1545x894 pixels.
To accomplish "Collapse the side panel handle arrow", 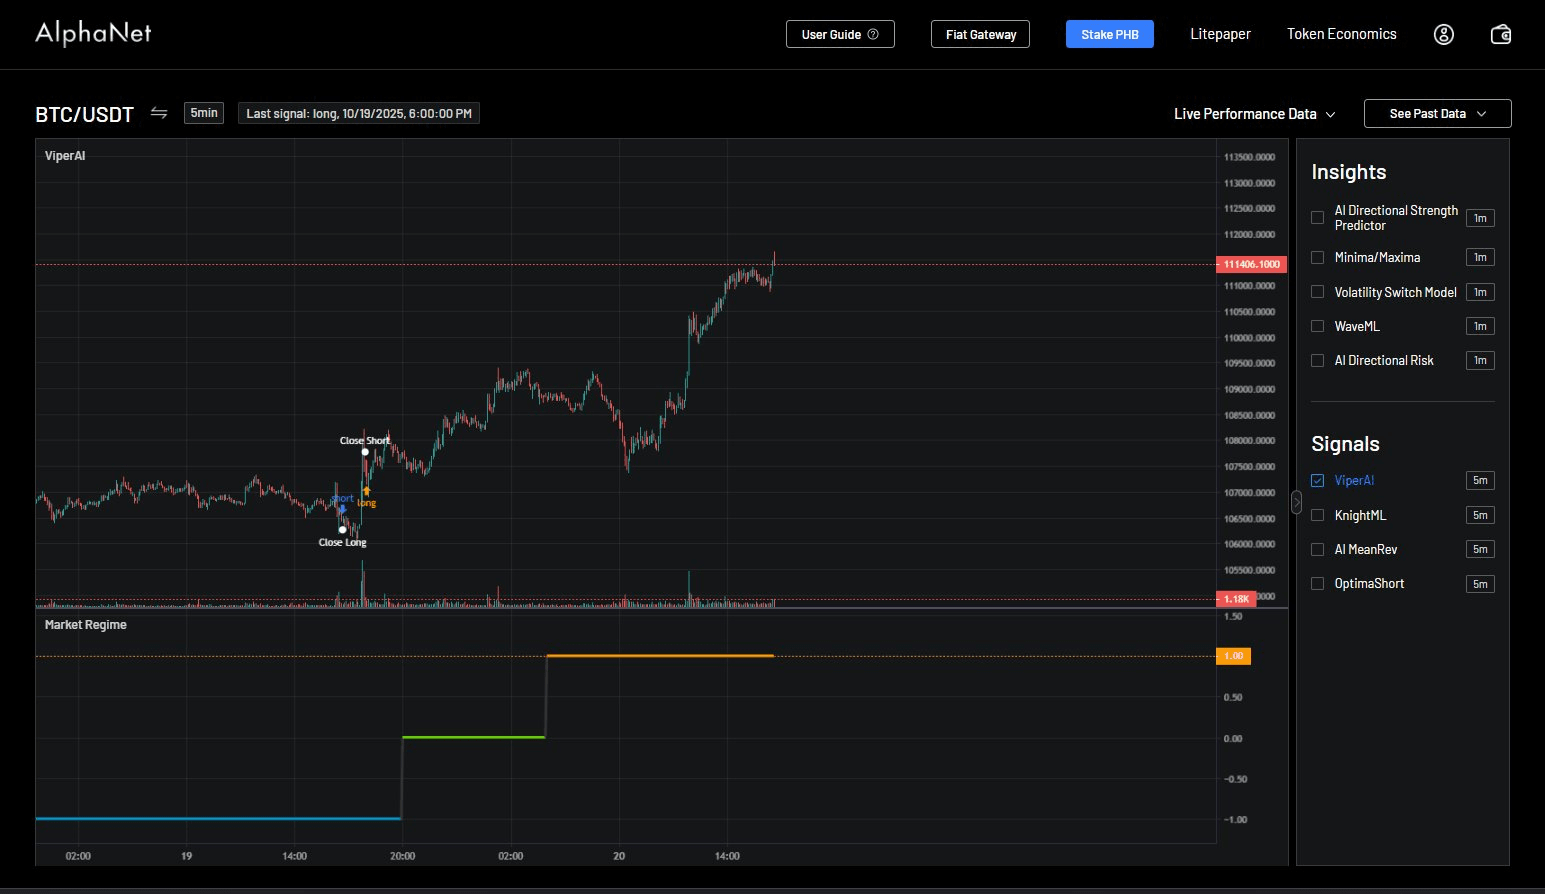I will point(1296,502).
